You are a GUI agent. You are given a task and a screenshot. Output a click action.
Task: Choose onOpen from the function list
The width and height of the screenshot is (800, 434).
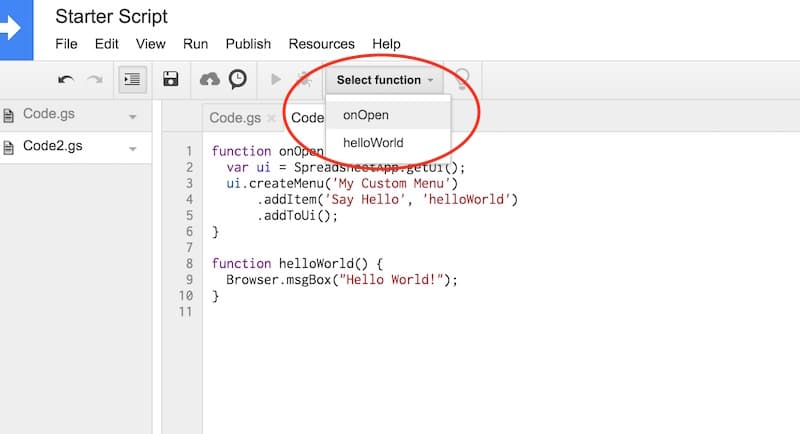[365, 115]
